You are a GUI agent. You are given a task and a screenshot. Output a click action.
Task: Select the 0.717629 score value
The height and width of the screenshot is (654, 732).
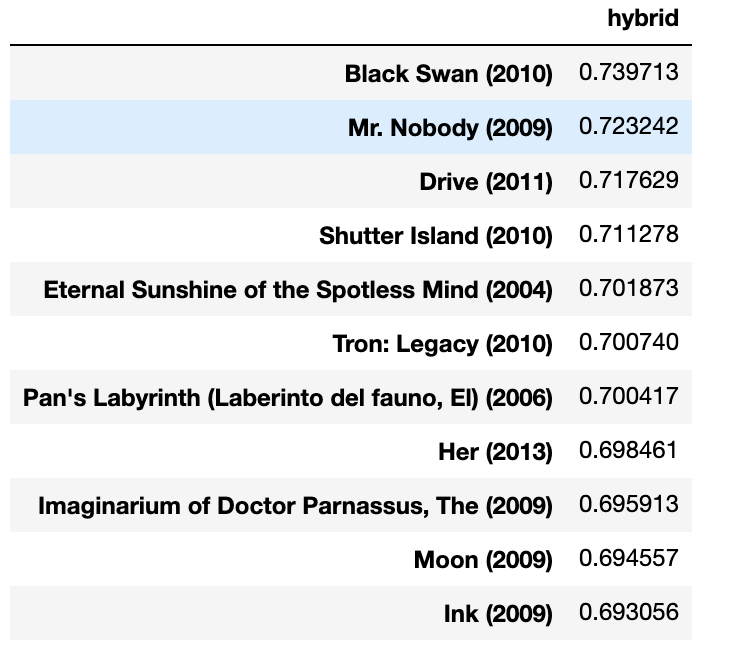pyautogui.click(x=628, y=181)
